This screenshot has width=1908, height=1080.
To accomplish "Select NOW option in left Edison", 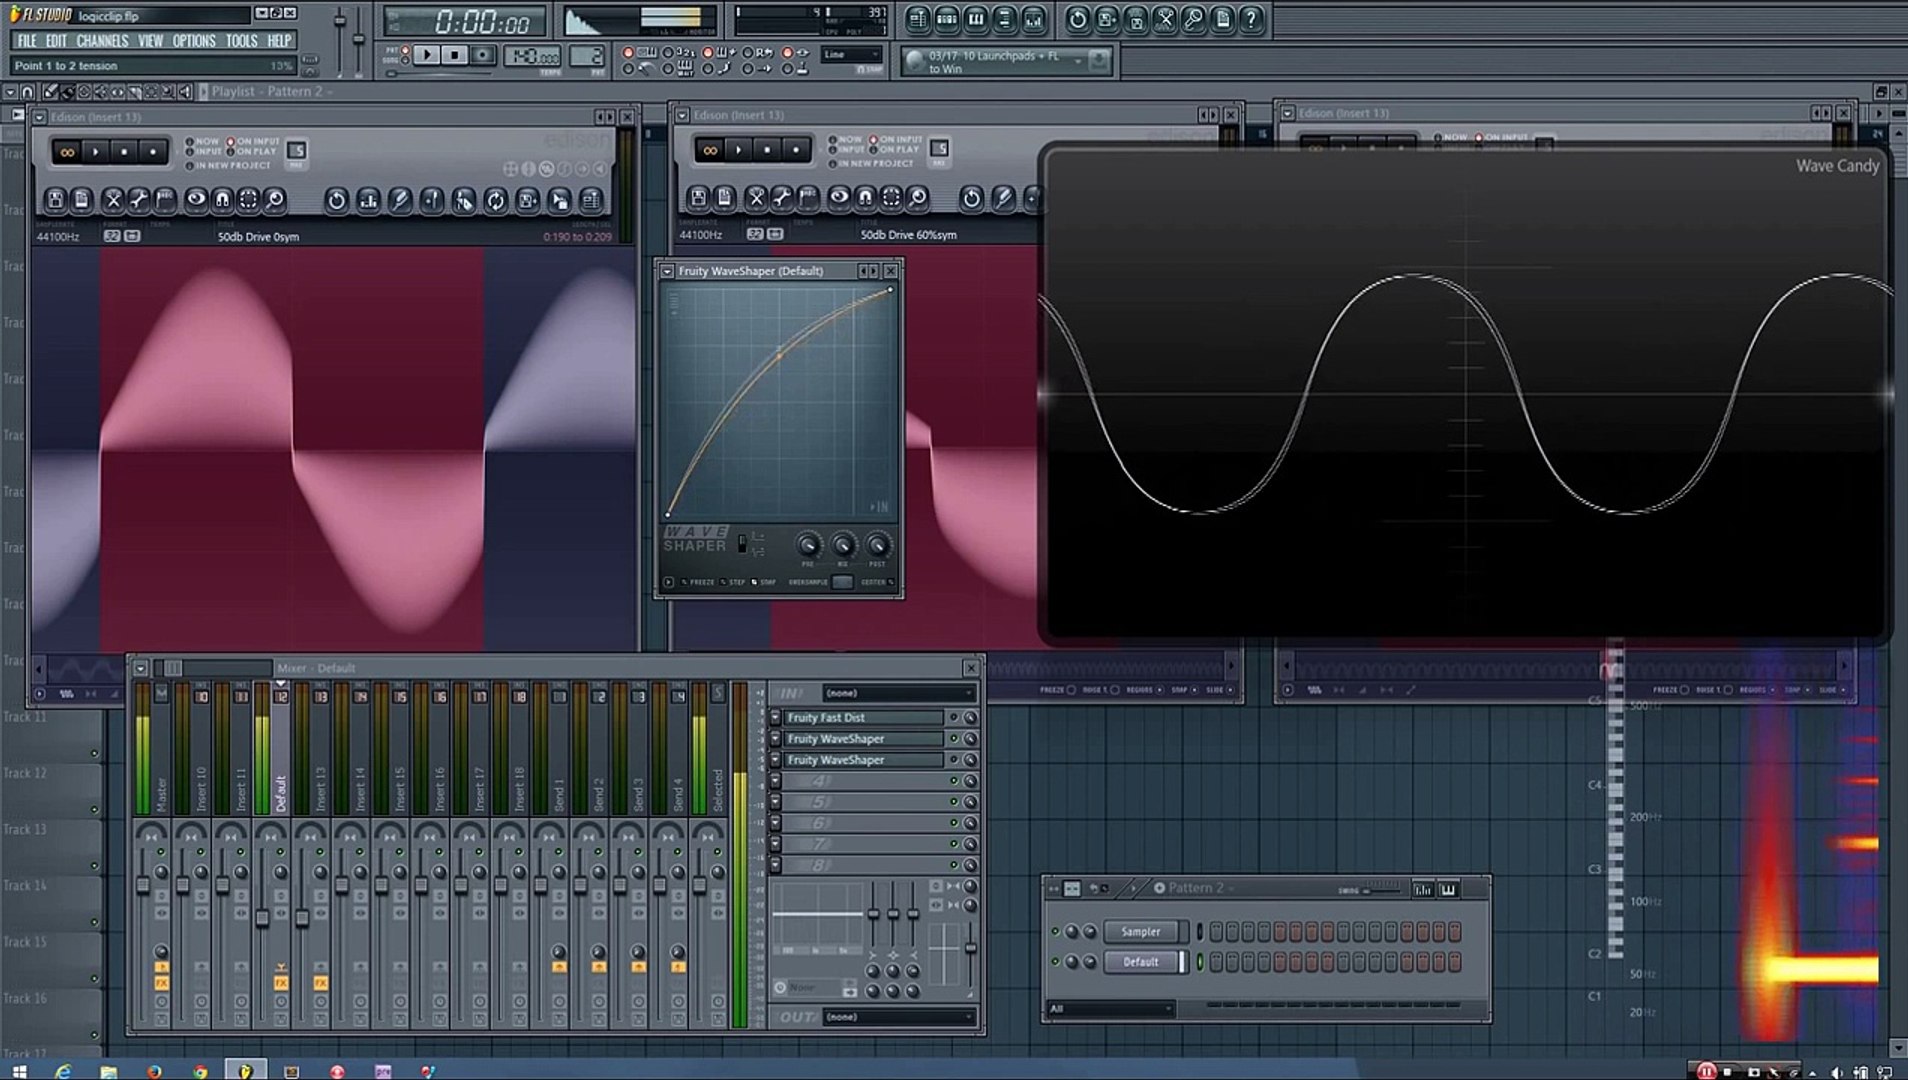I will point(203,141).
